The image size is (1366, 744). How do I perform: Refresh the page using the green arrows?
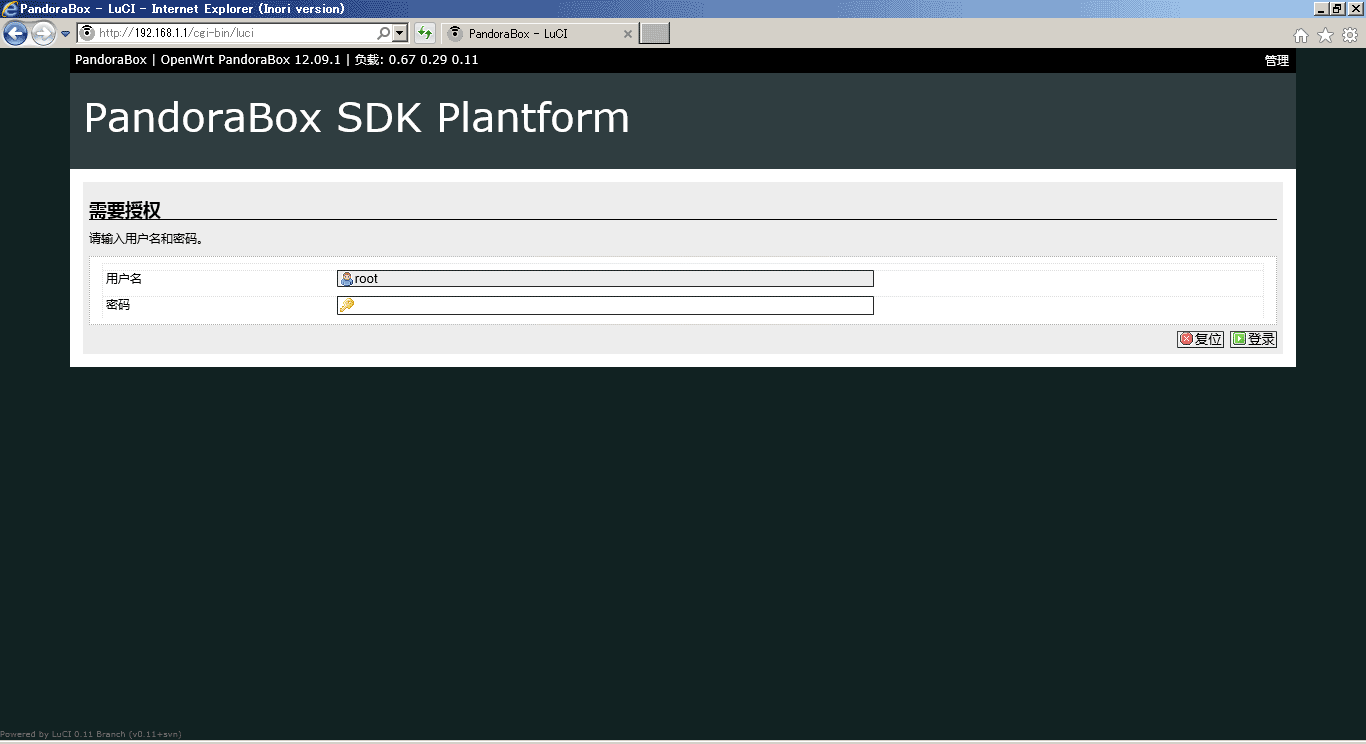coord(425,33)
